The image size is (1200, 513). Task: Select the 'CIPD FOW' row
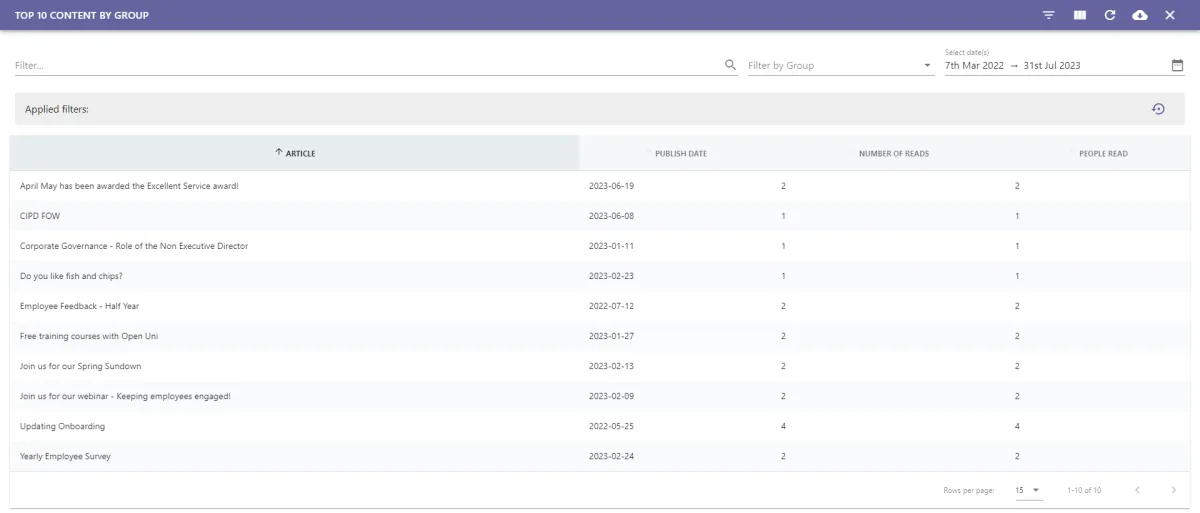pos(600,216)
